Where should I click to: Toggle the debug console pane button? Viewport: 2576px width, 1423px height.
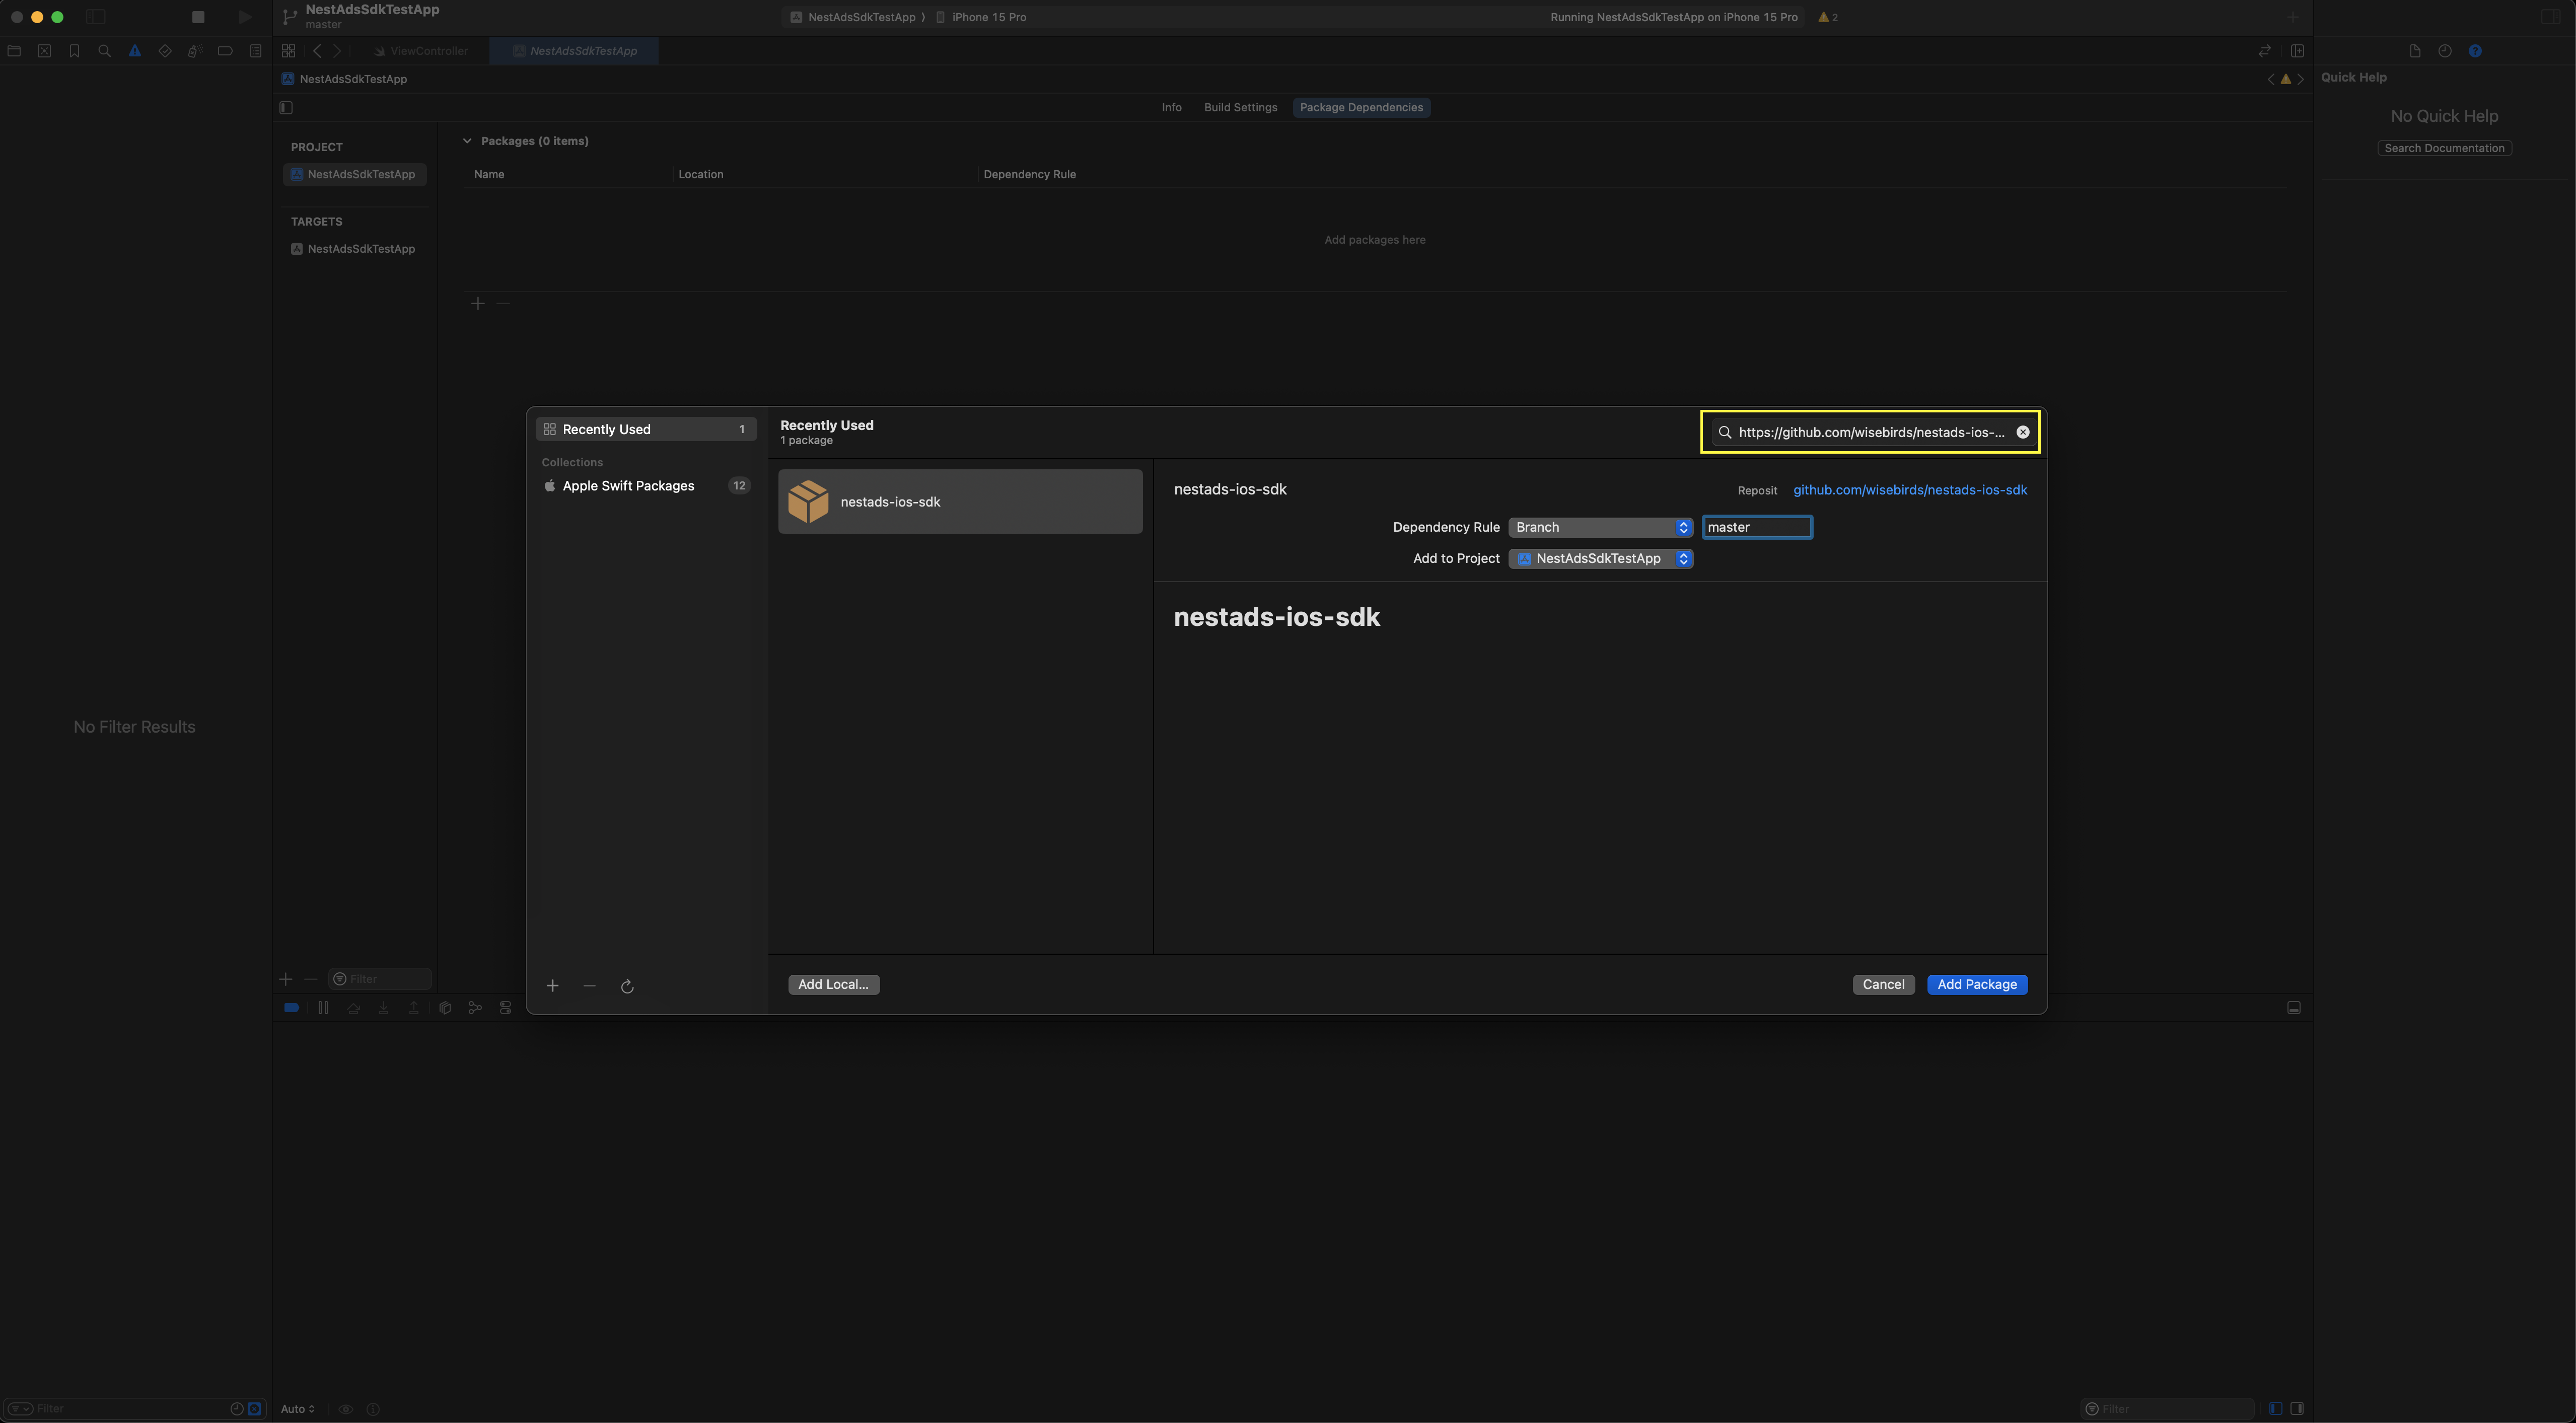[2293, 1008]
